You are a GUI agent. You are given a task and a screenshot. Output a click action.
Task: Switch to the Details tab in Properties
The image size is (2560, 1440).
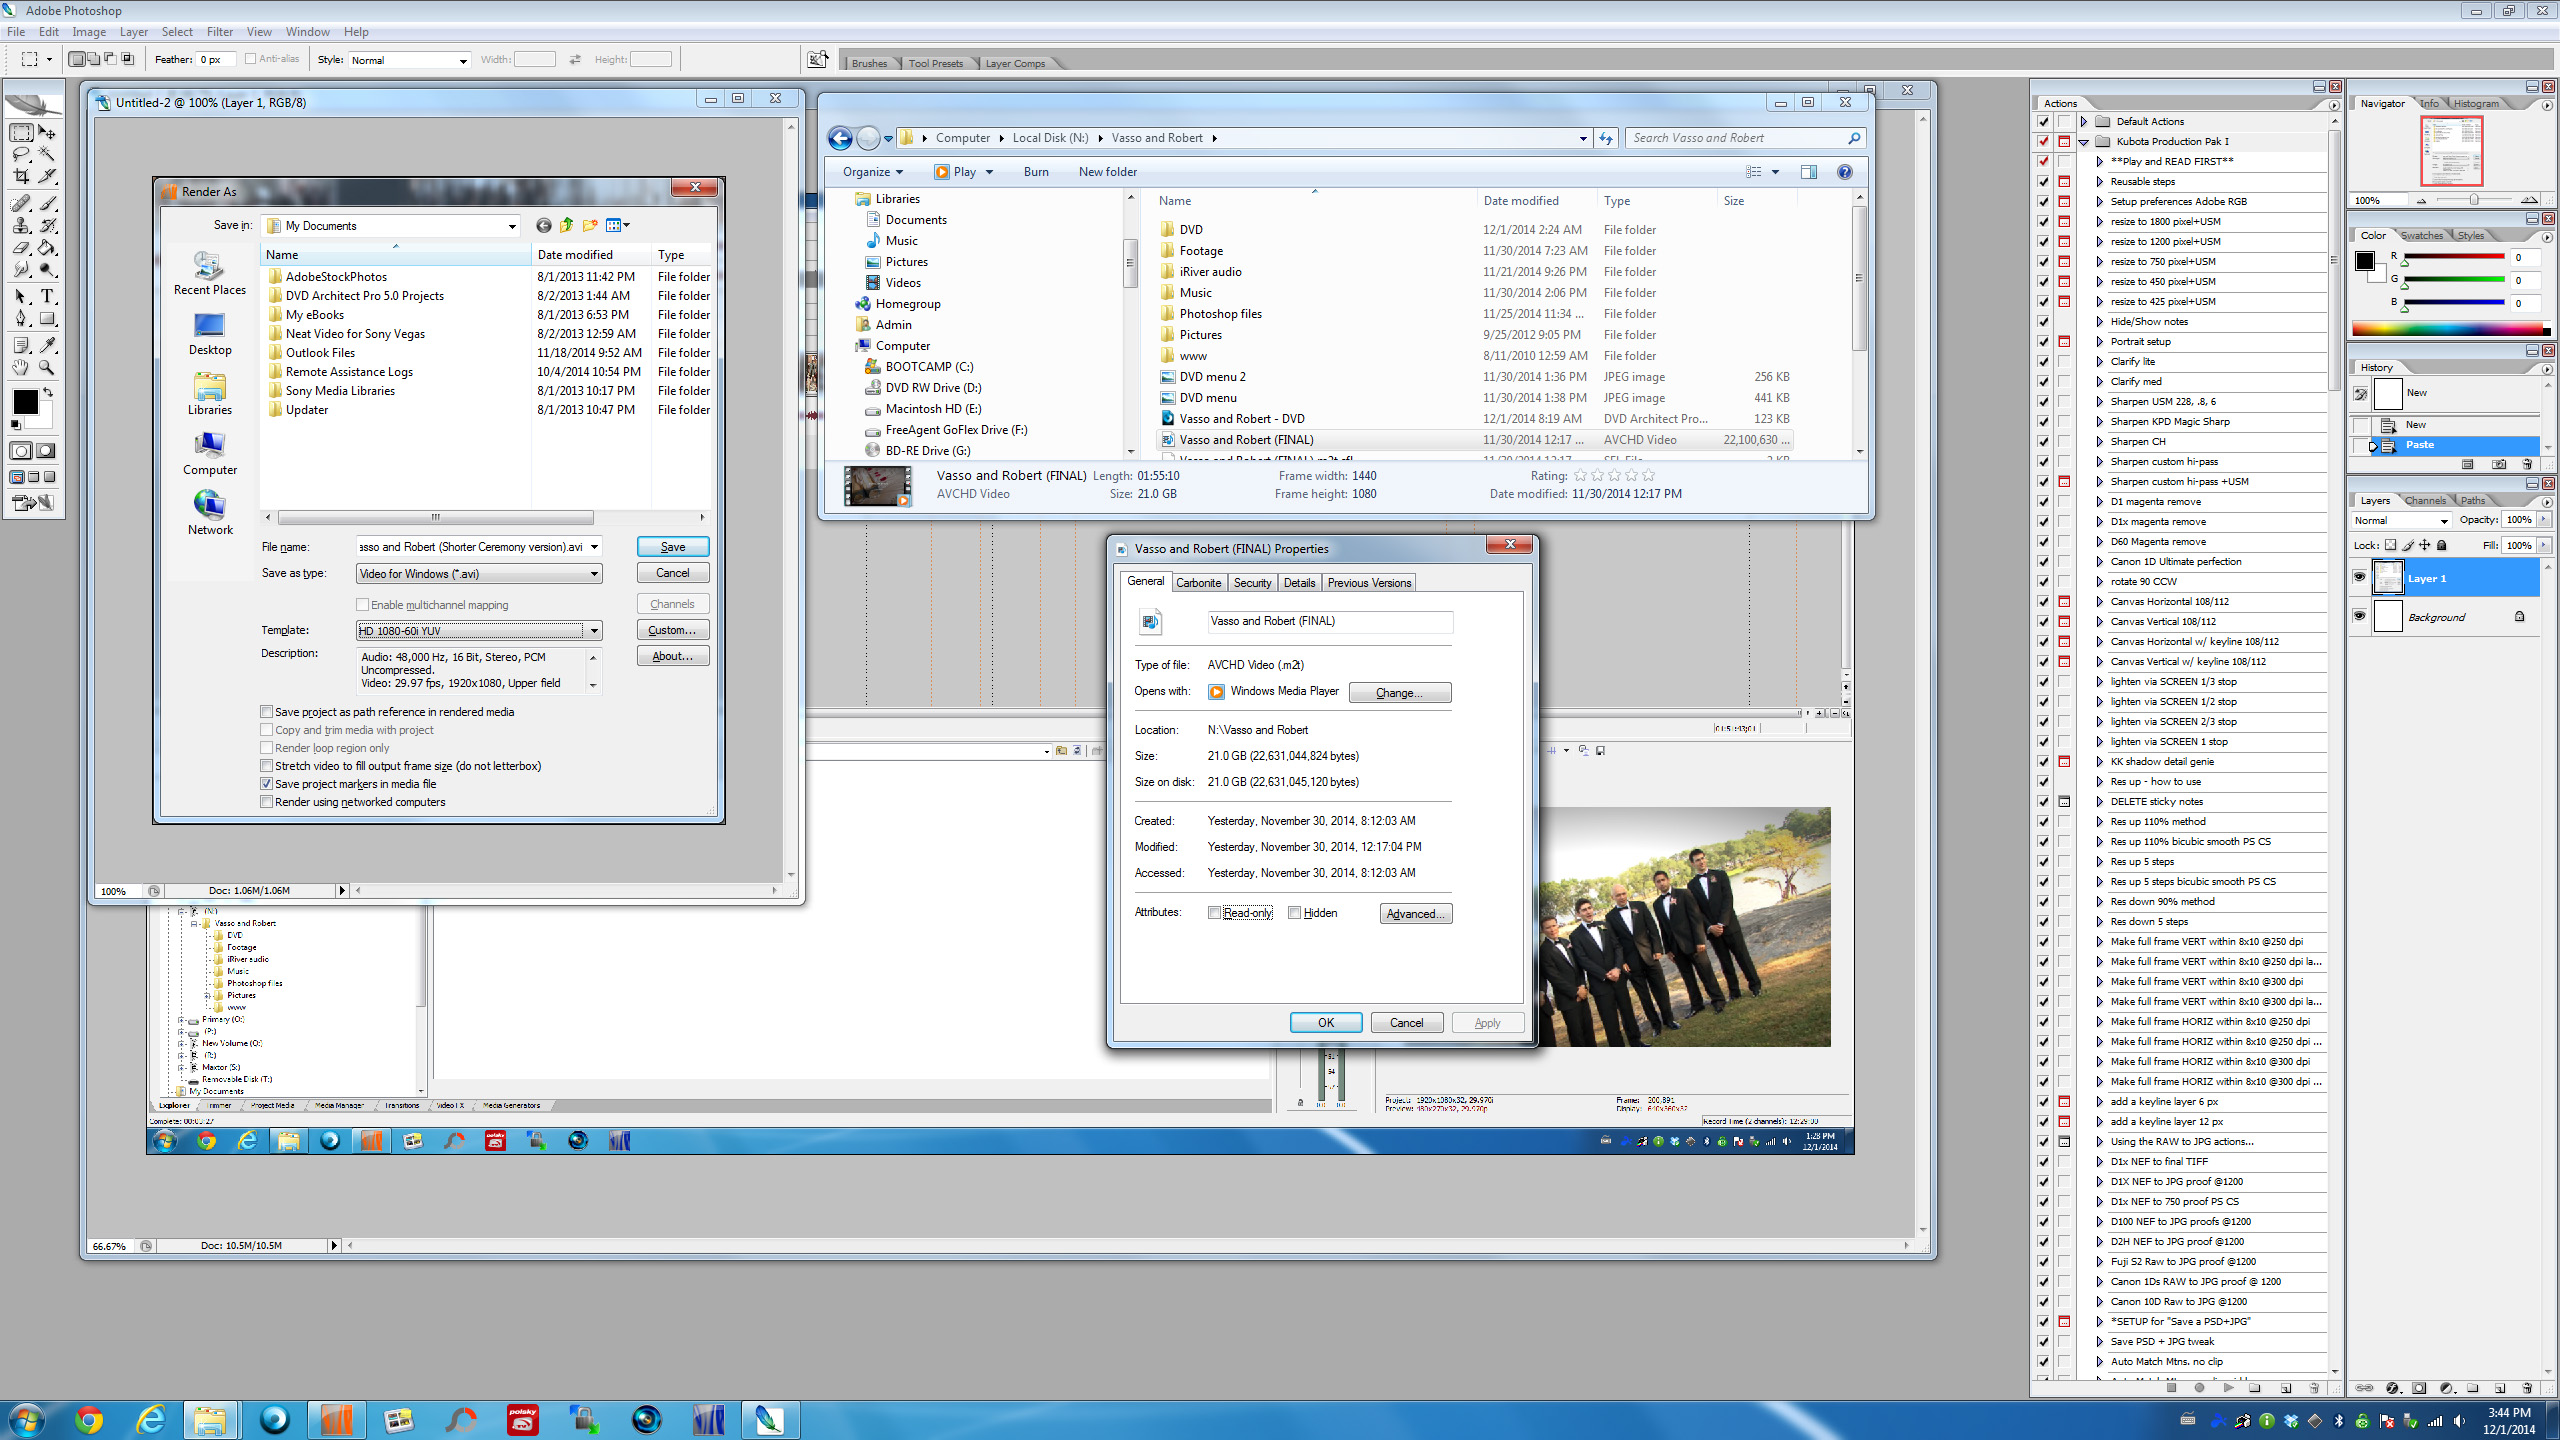(x=1299, y=583)
